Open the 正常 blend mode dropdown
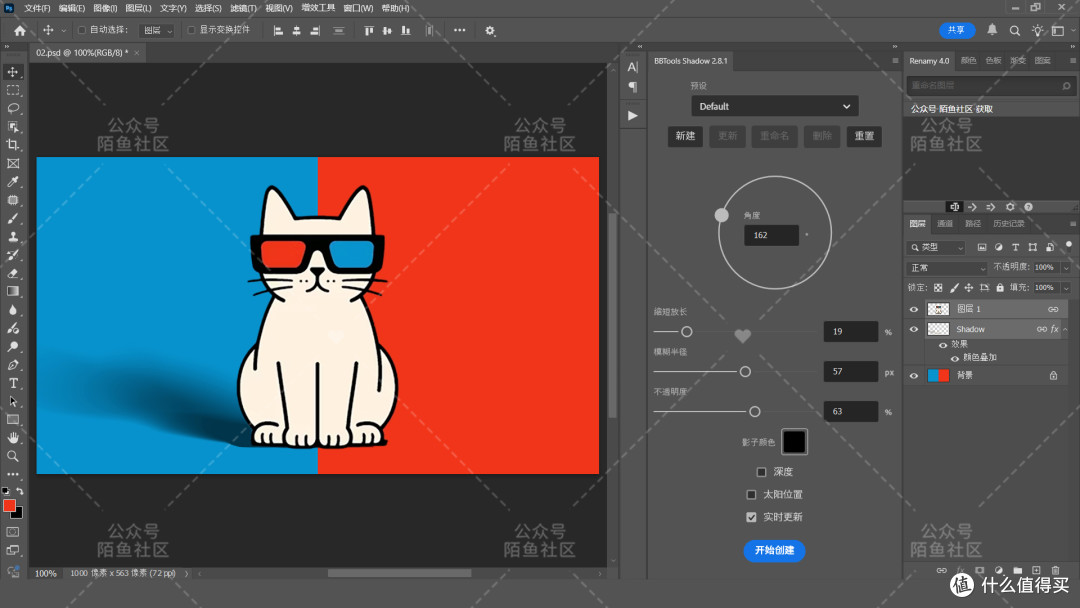1080x608 pixels. pyautogui.click(x=947, y=267)
